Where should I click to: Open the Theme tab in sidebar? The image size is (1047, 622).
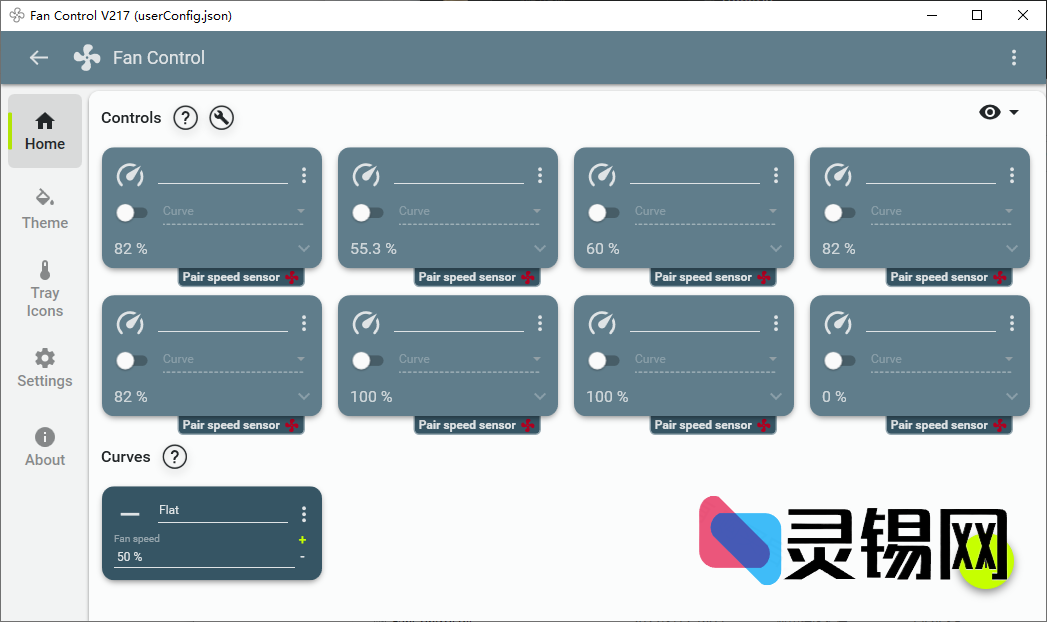point(45,208)
